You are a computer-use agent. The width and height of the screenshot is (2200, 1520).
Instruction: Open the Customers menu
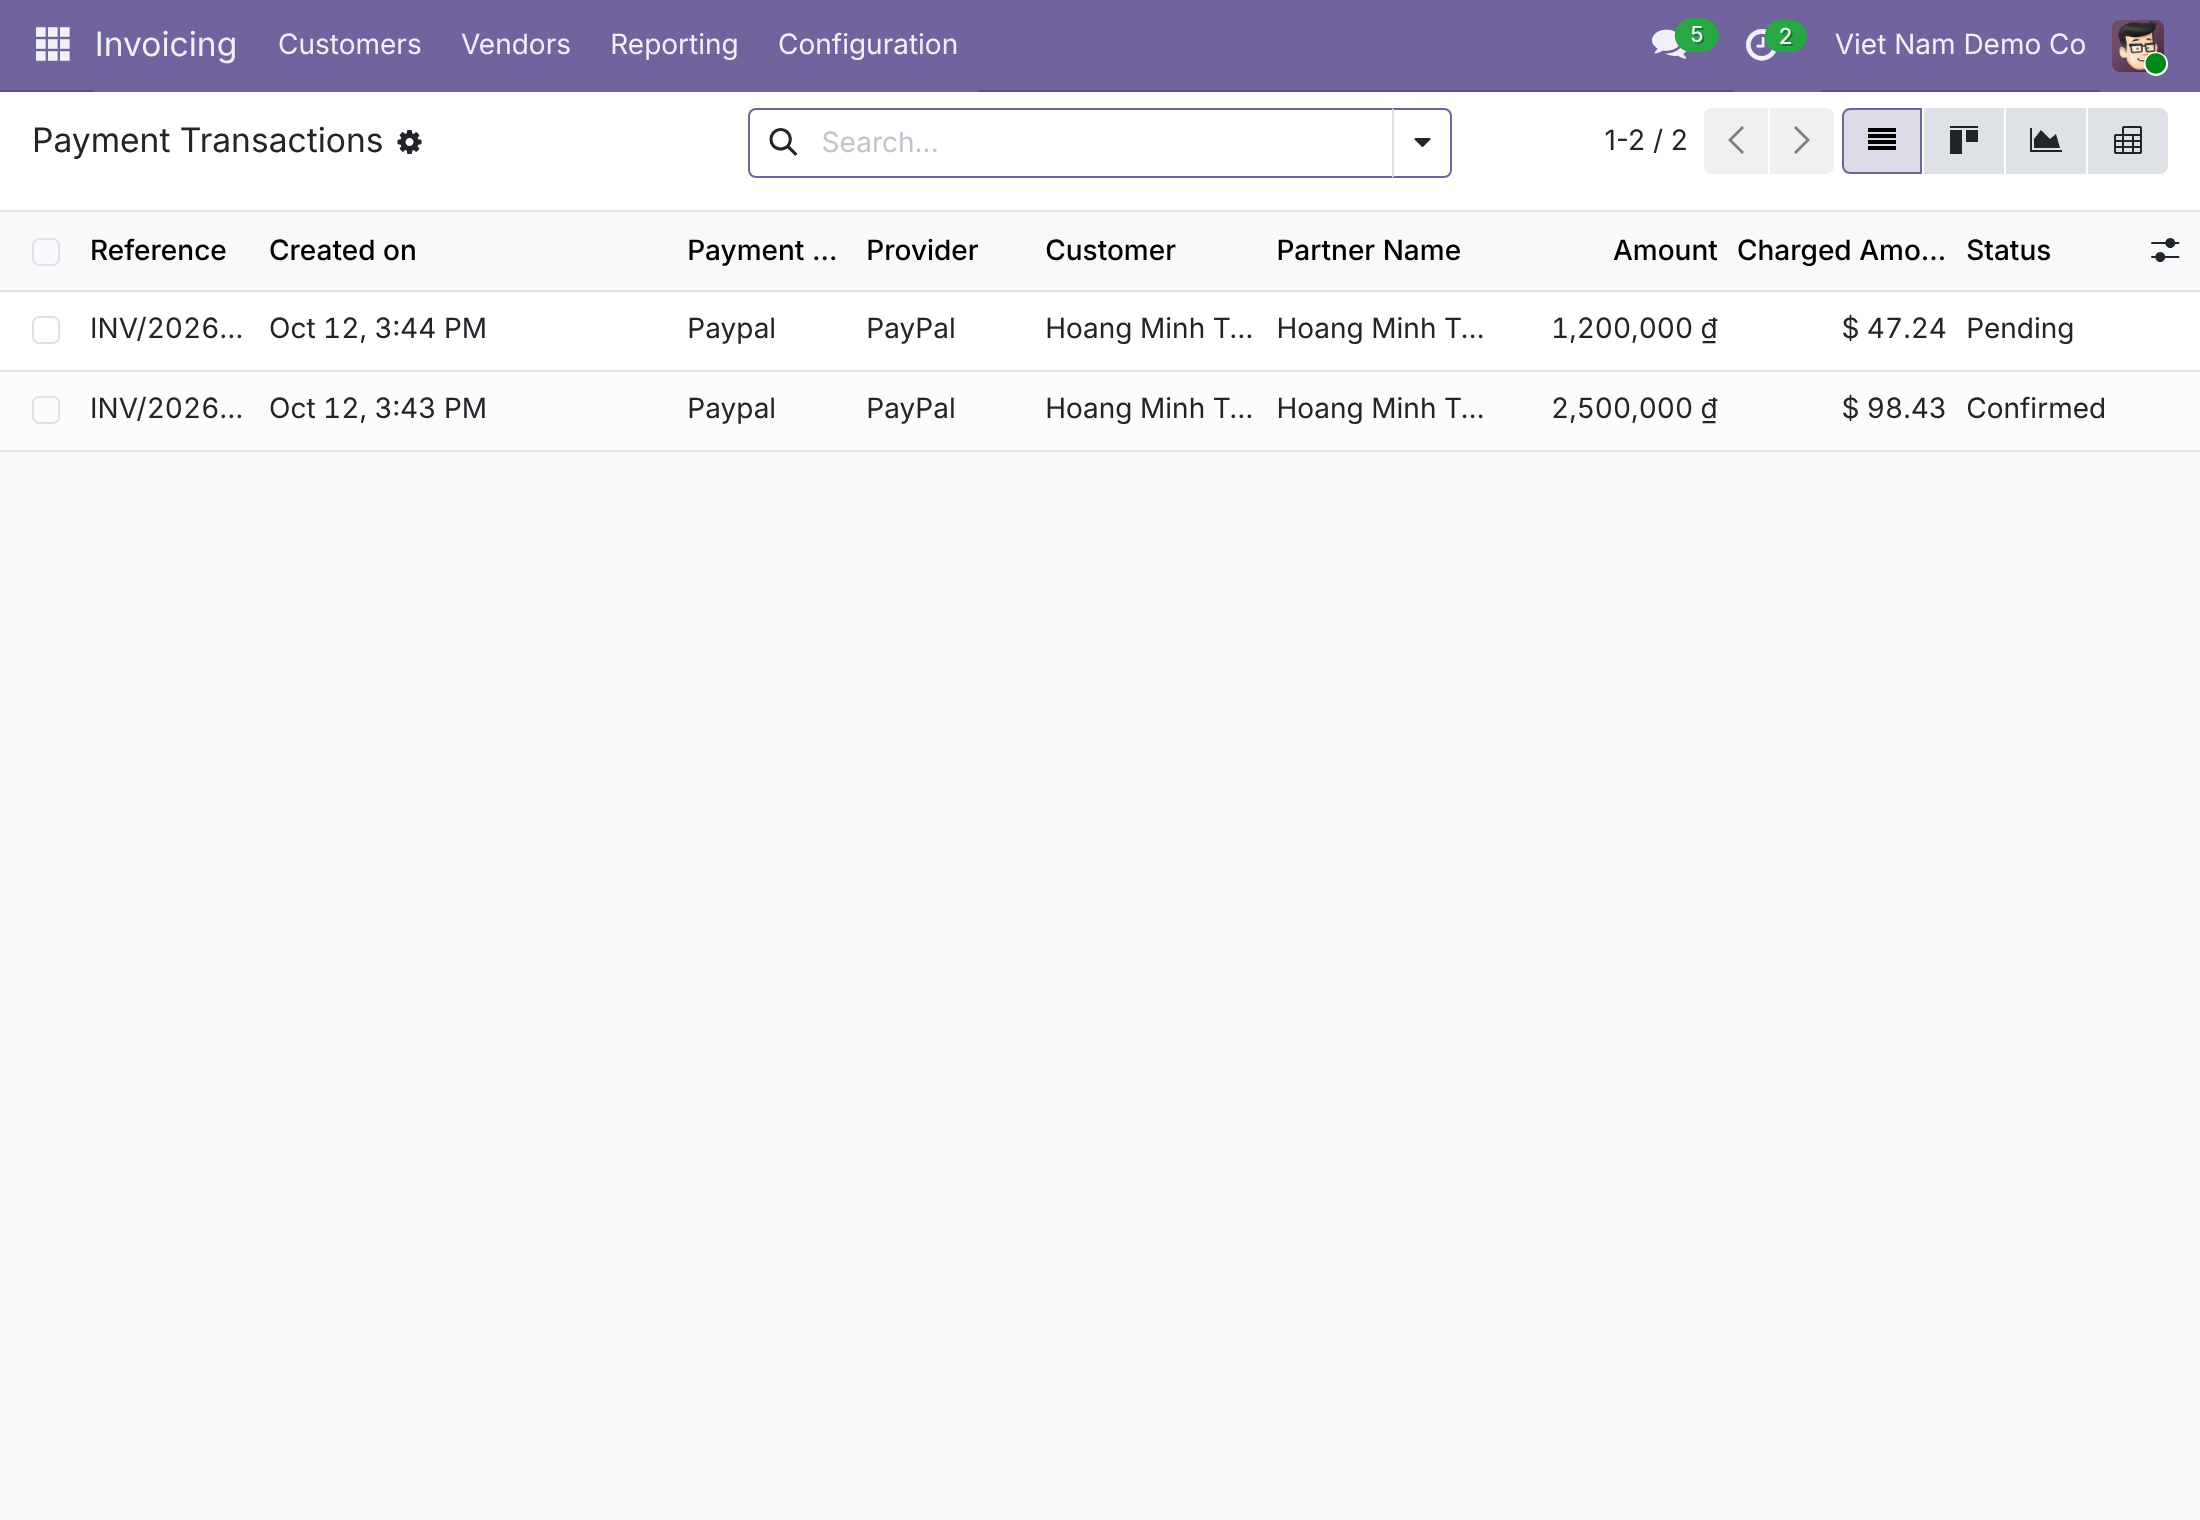click(x=349, y=45)
